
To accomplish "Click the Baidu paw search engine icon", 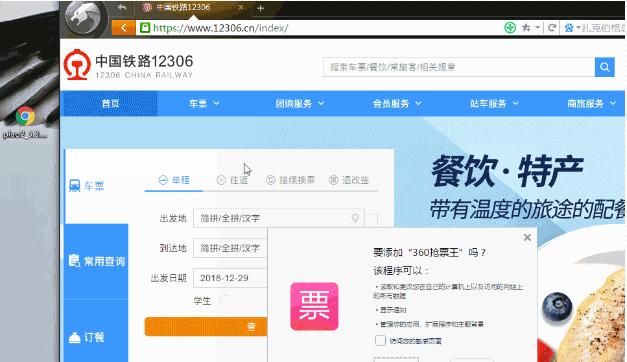I will click(569, 28).
